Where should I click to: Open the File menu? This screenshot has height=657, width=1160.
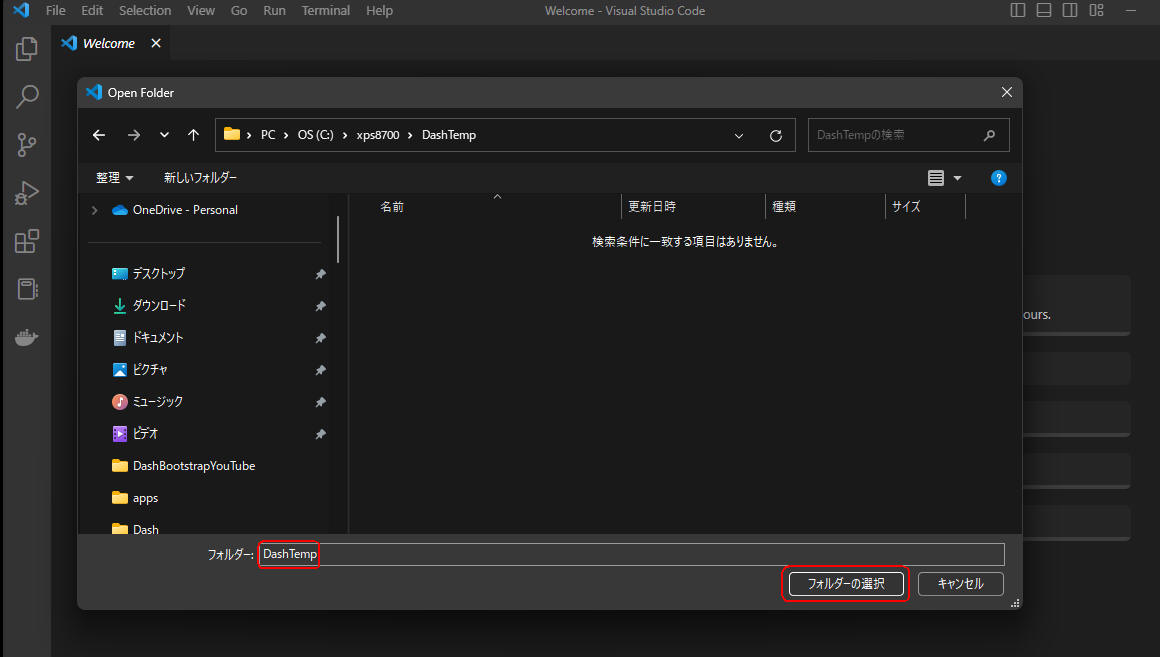[x=55, y=10]
